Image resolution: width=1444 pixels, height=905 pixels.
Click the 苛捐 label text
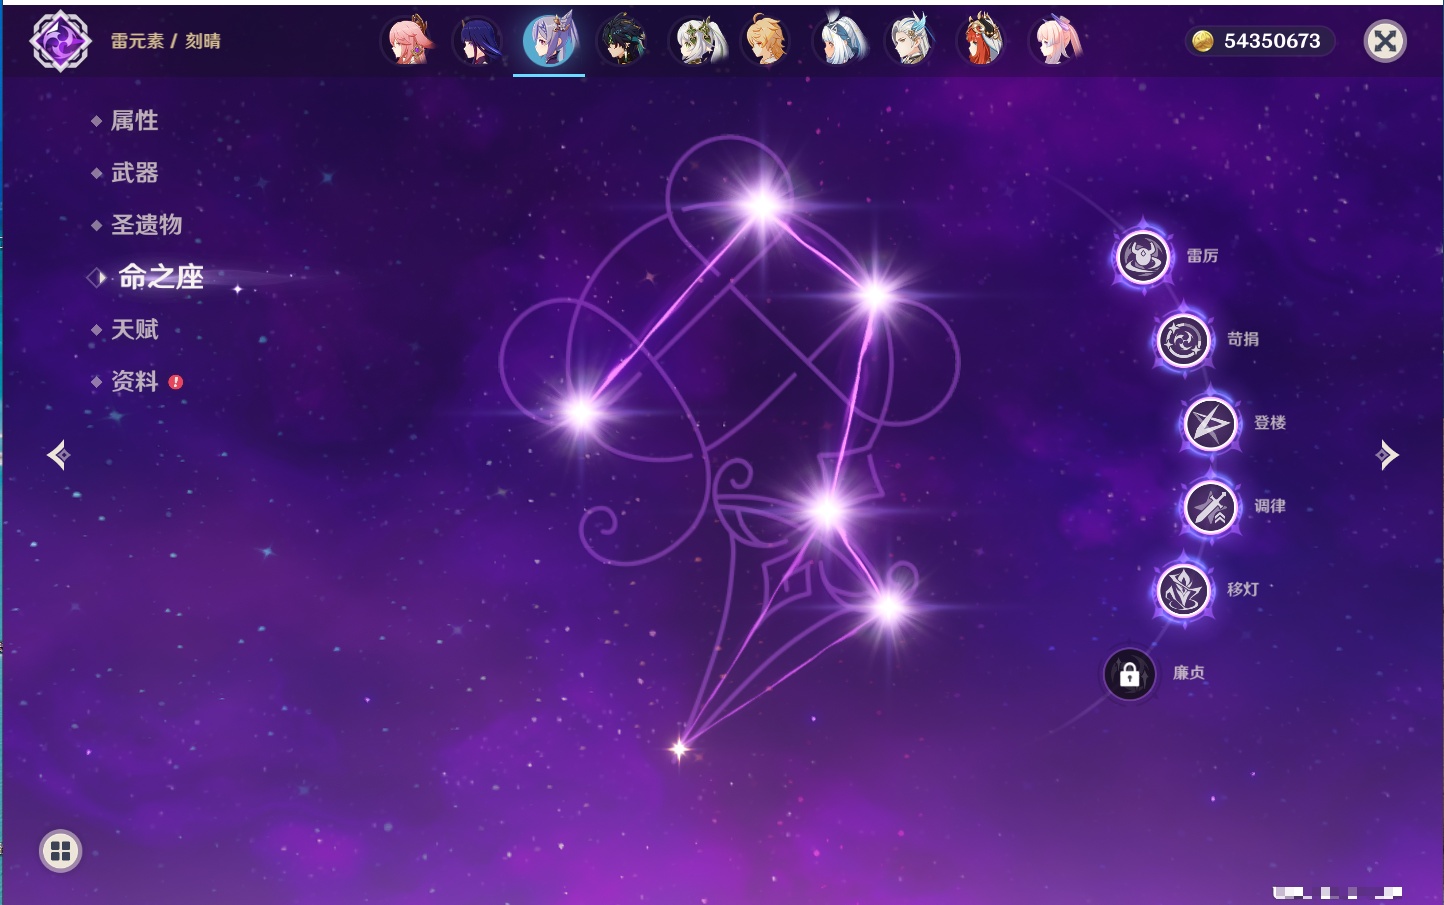point(1243,339)
